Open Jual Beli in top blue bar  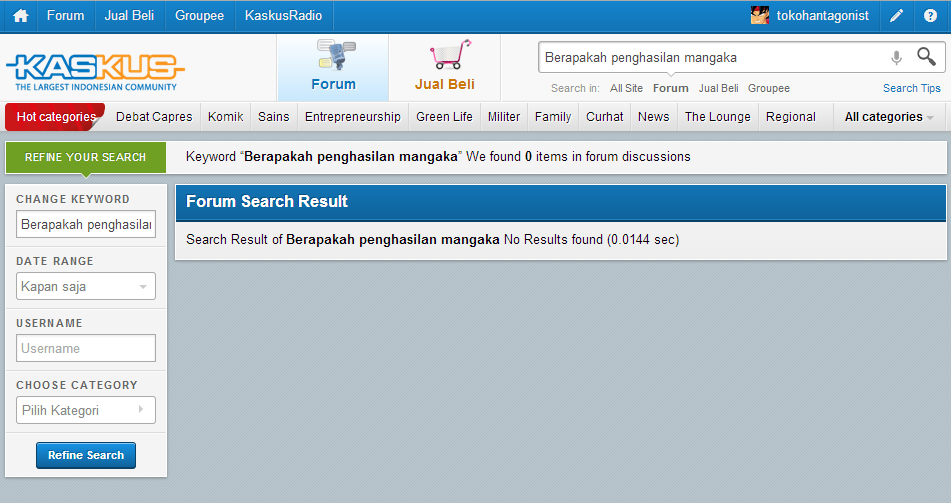(x=129, y=16)
